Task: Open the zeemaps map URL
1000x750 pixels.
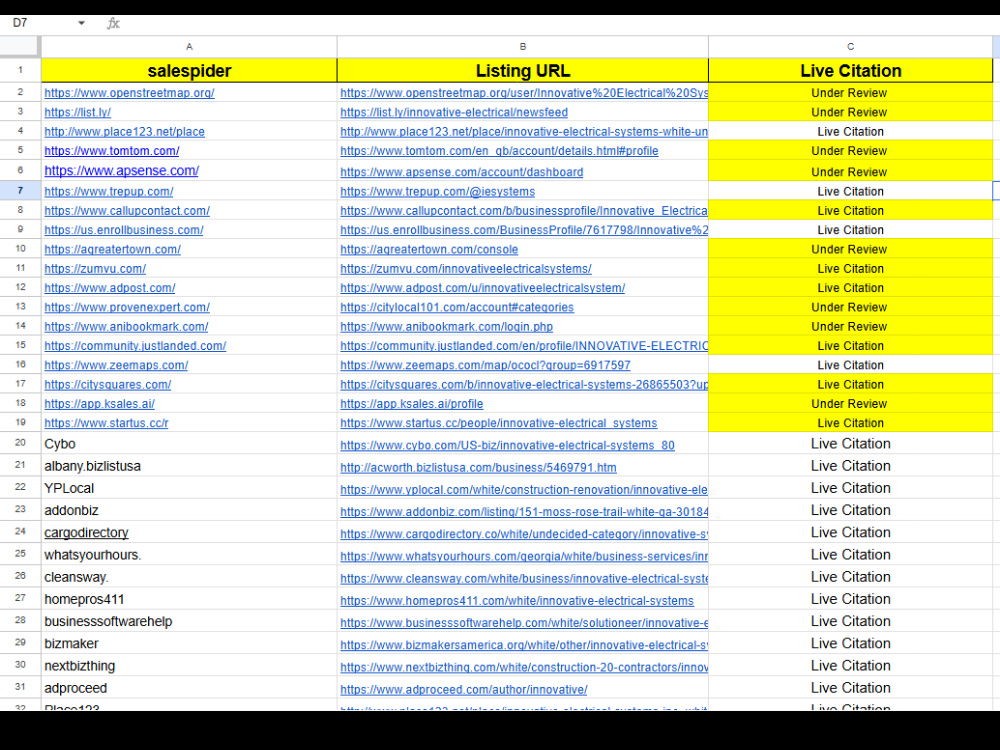Action: tap(485, 365)
